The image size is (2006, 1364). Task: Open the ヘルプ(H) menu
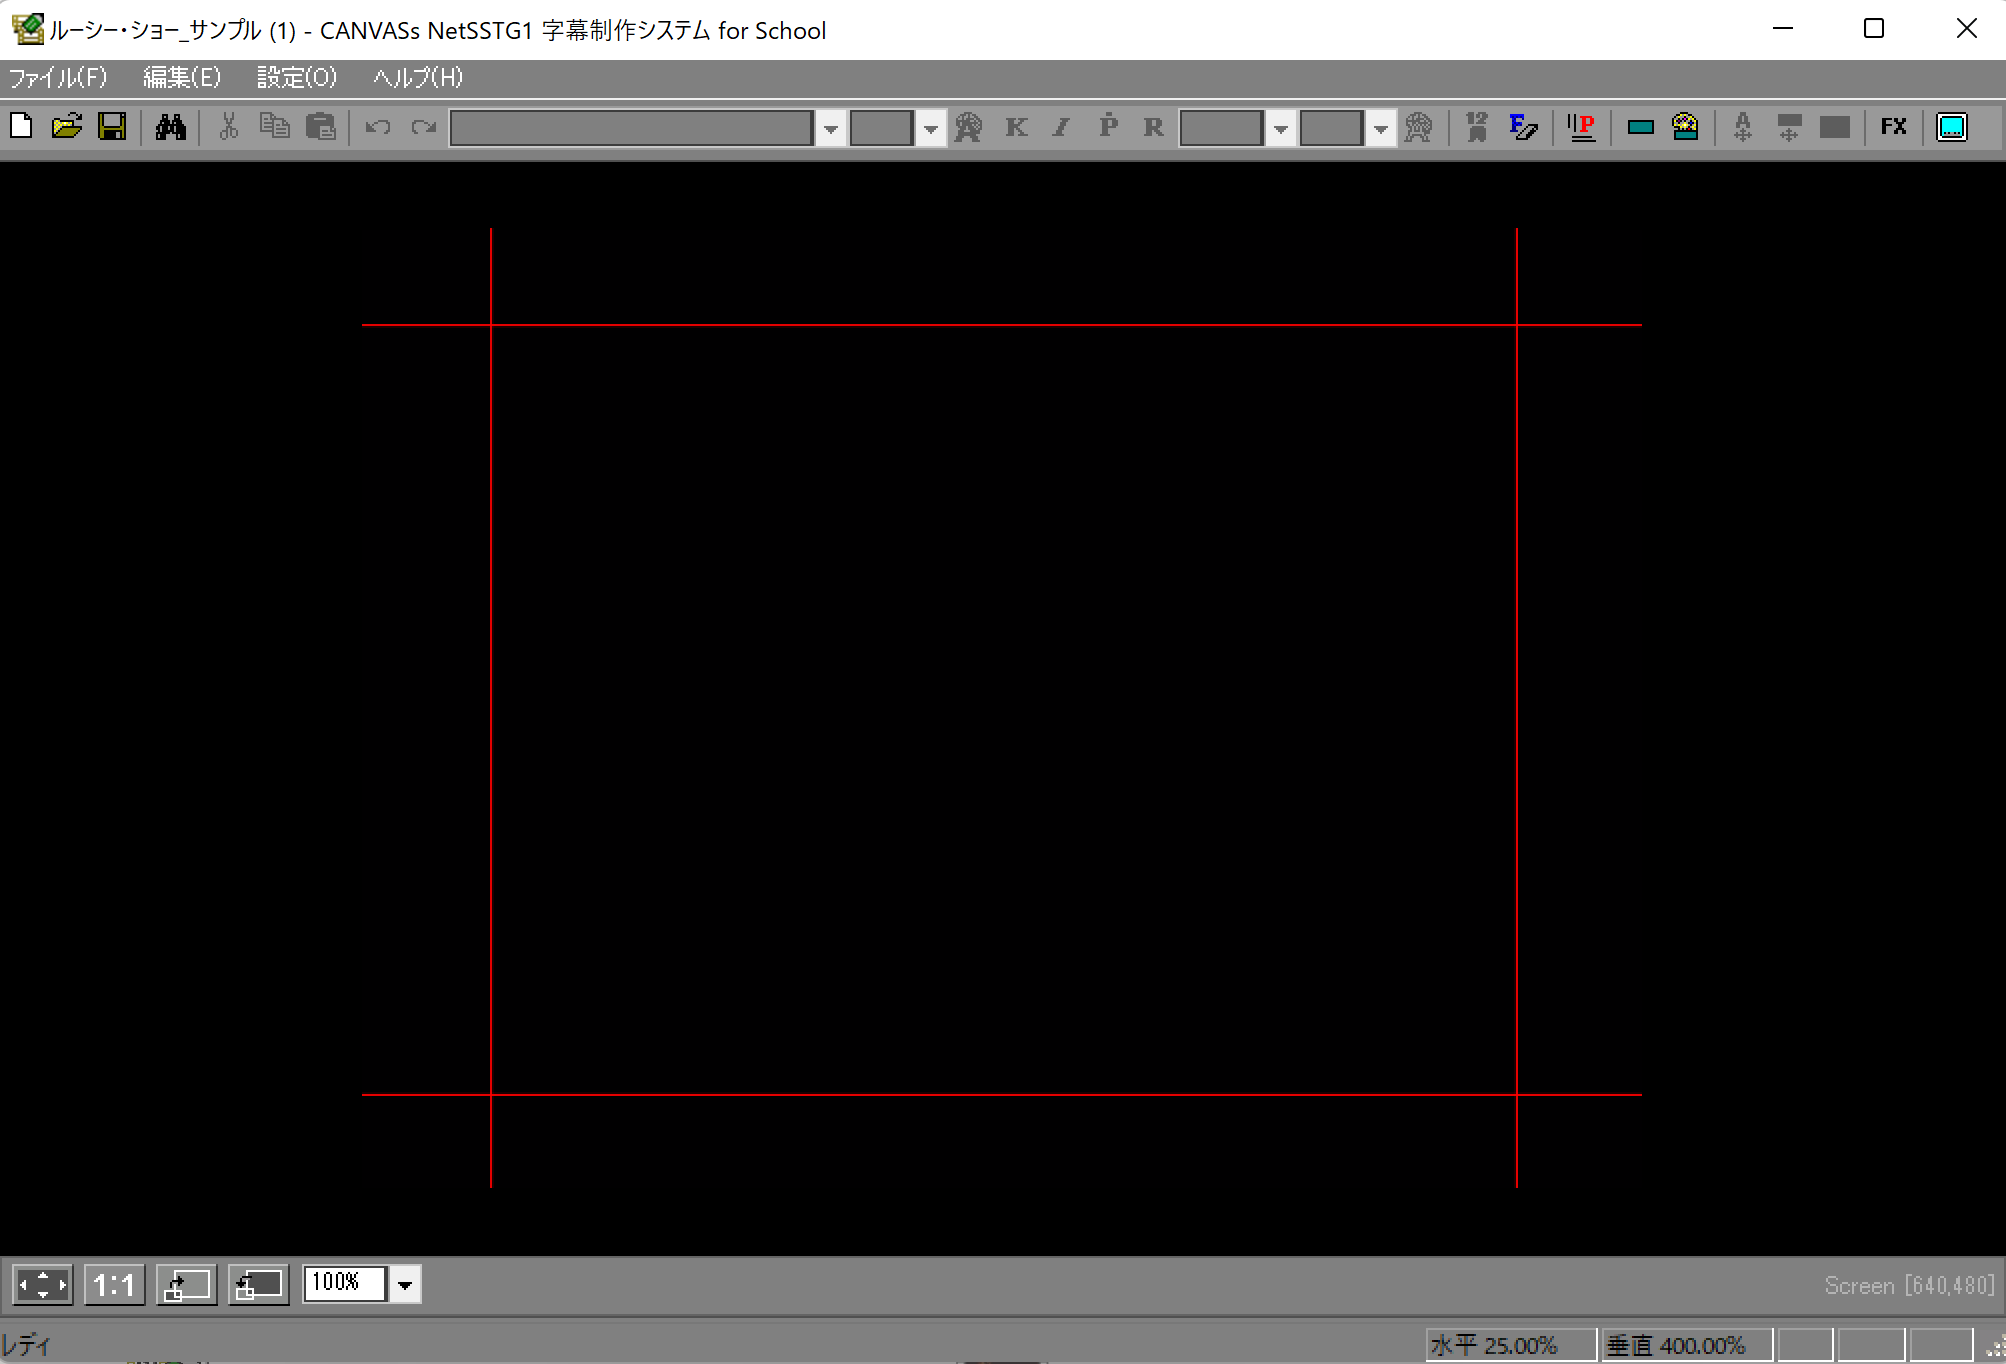point(418,77)
